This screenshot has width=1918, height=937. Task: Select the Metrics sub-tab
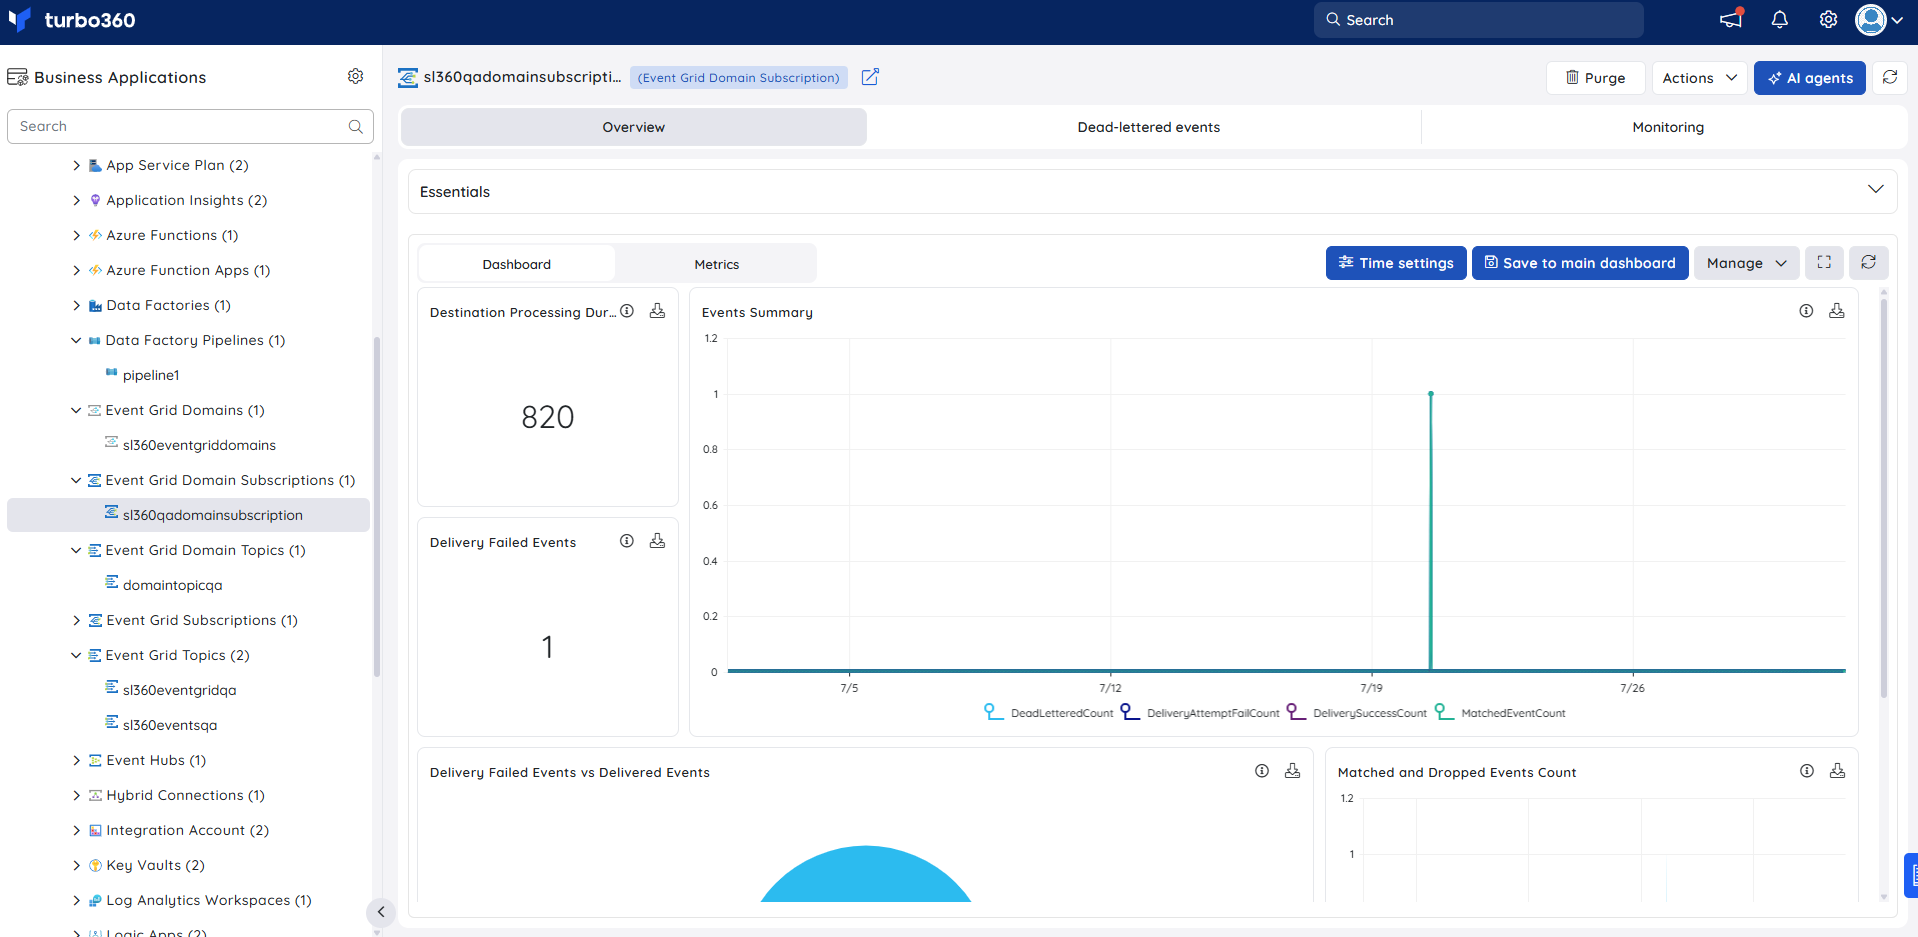716,264
